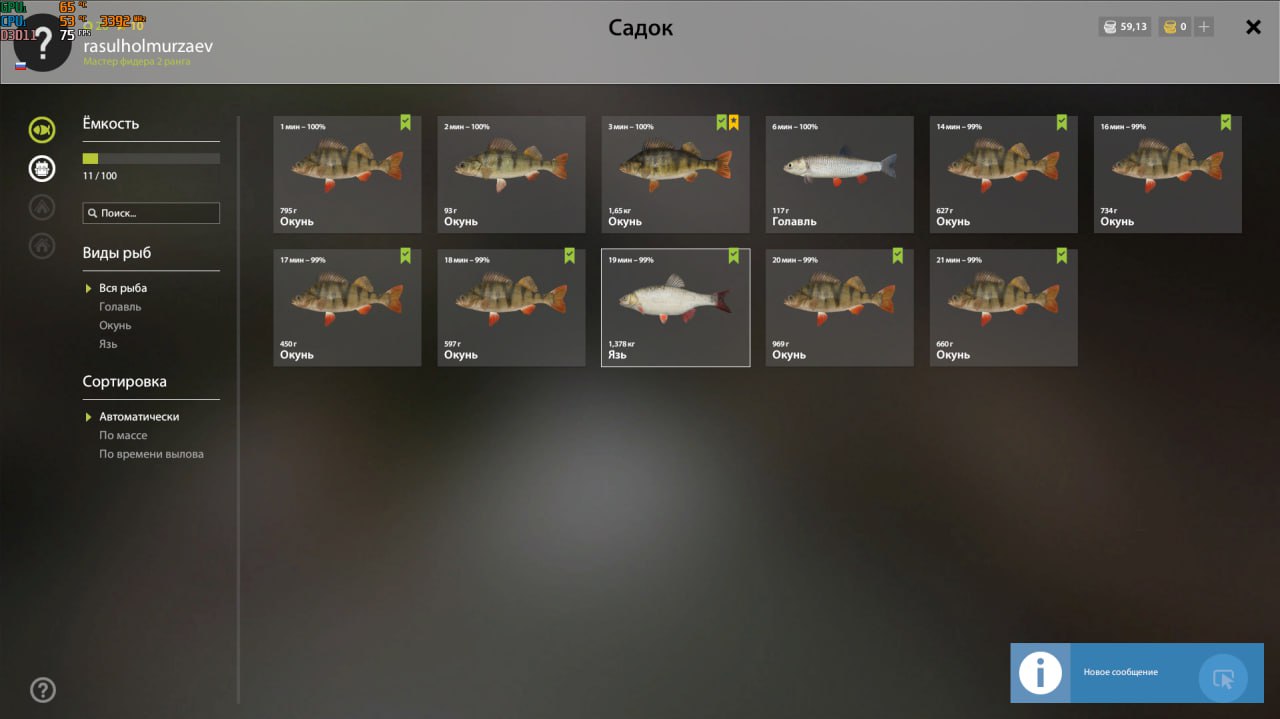The image size is (1280, 719).
Task: Open the new message info icon
Action: pos(1040,673)
